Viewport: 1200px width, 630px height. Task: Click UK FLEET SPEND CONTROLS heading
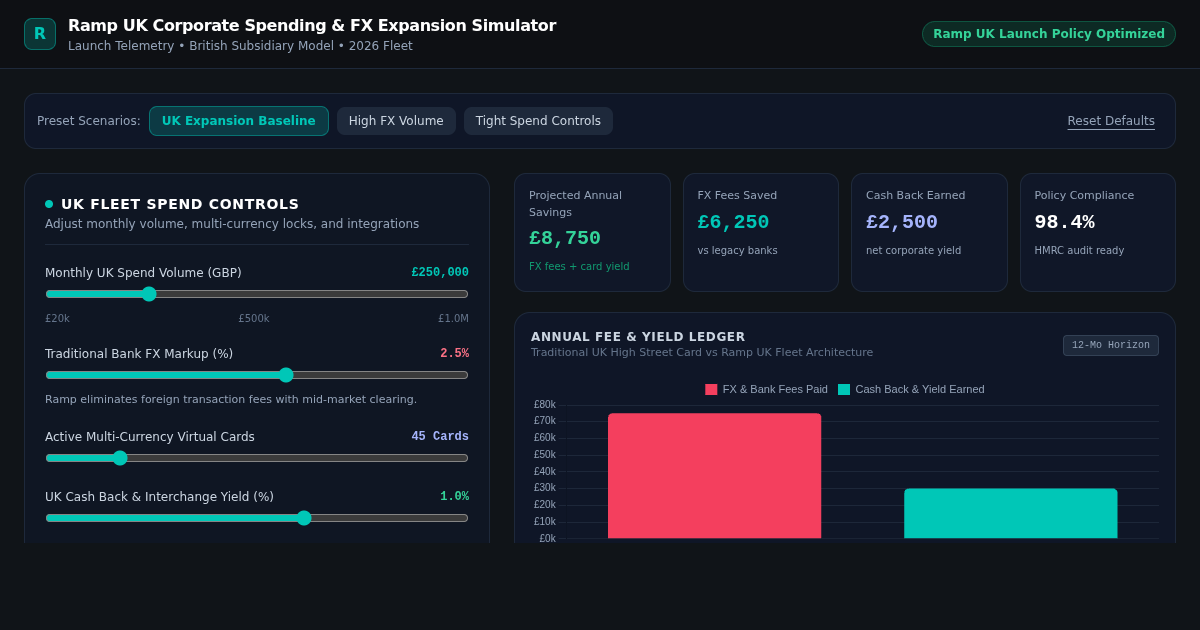pyautogui.click(x=180, y=204)
